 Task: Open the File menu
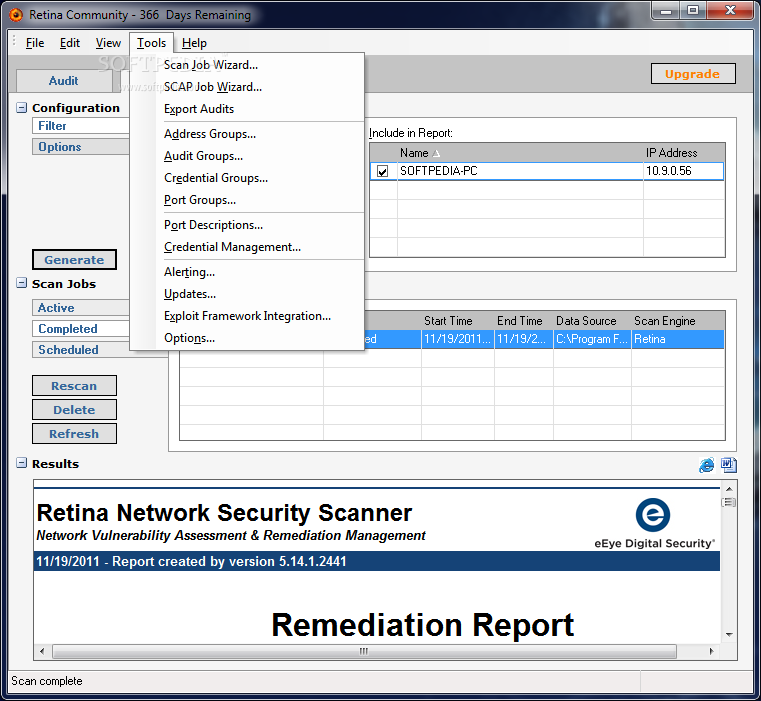[35, 43]
